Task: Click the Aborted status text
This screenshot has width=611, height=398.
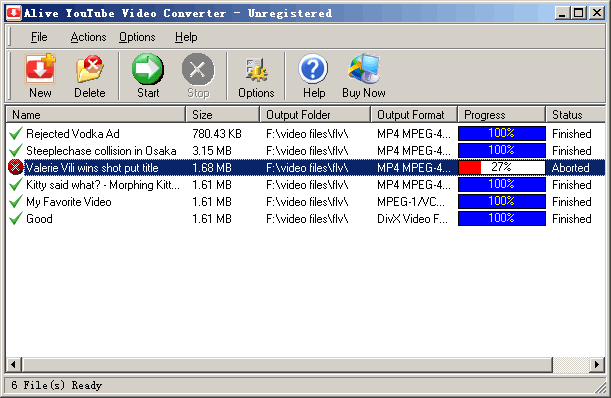Action: coord(570,168)
